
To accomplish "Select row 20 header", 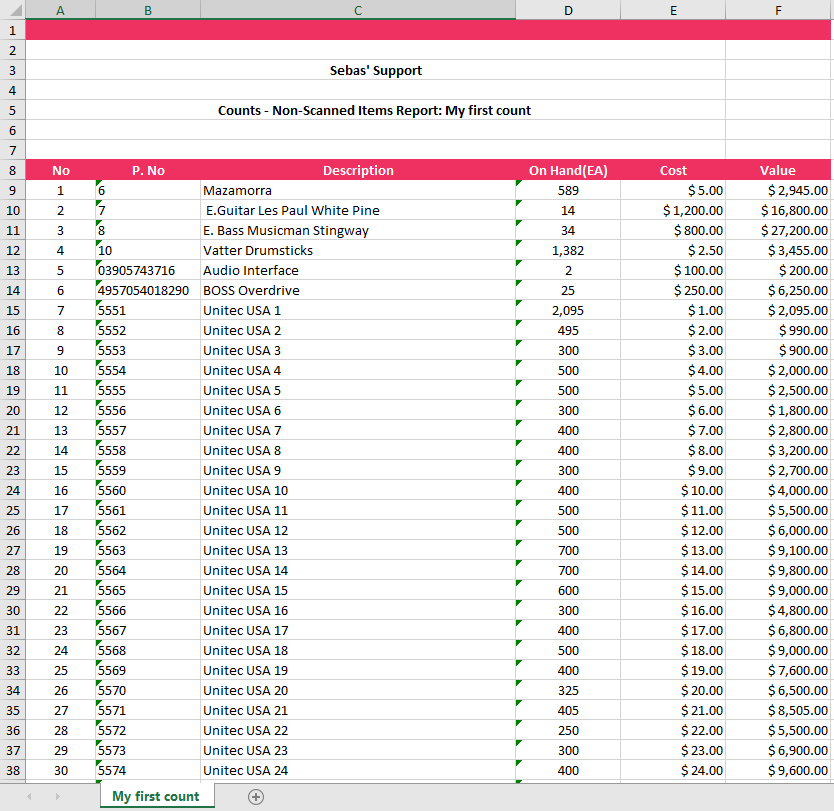I will (13, 411).
